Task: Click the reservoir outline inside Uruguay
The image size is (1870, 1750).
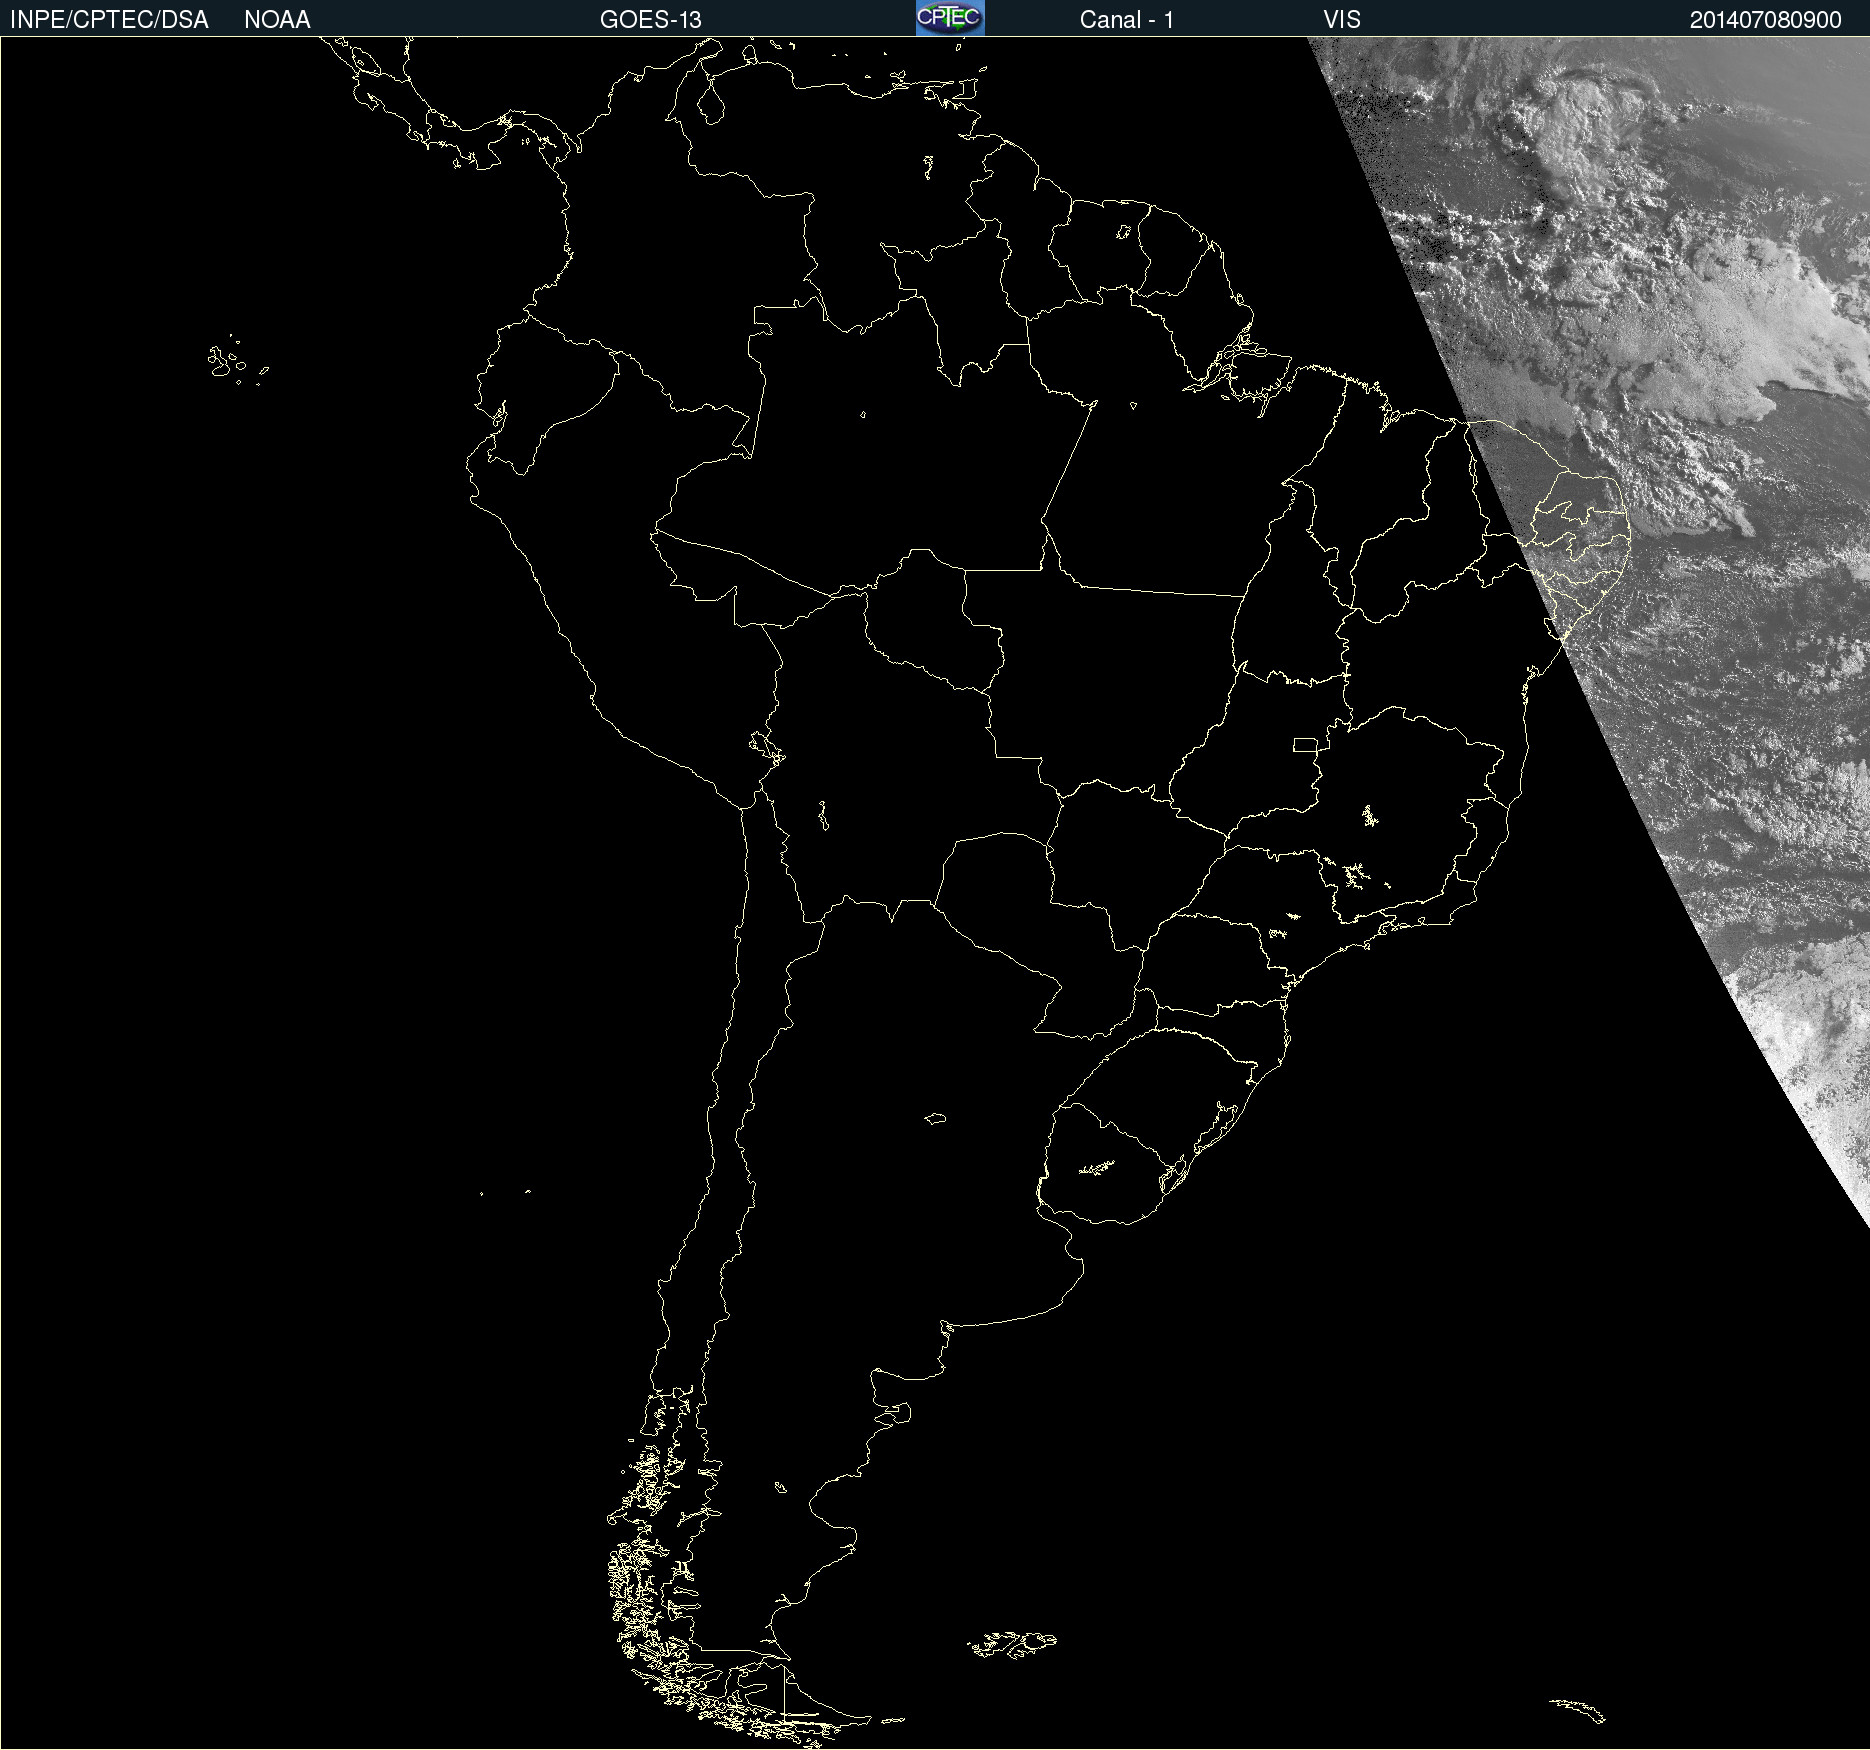Action: coord(1097,1167)
